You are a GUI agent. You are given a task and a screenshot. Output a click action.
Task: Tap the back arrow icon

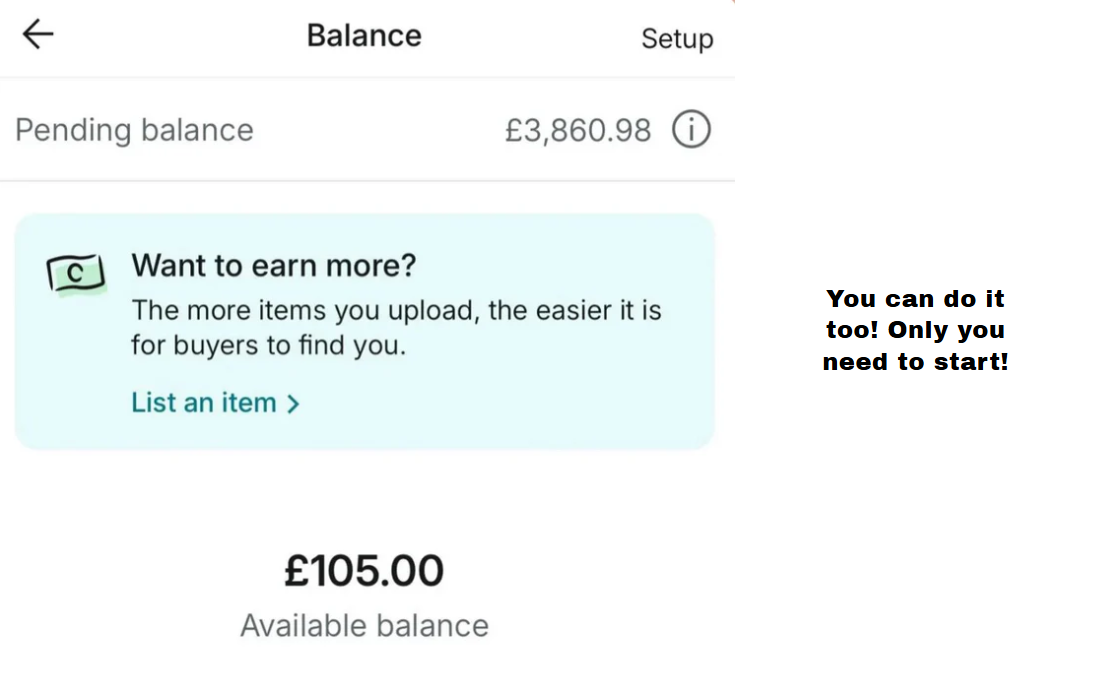38,35
